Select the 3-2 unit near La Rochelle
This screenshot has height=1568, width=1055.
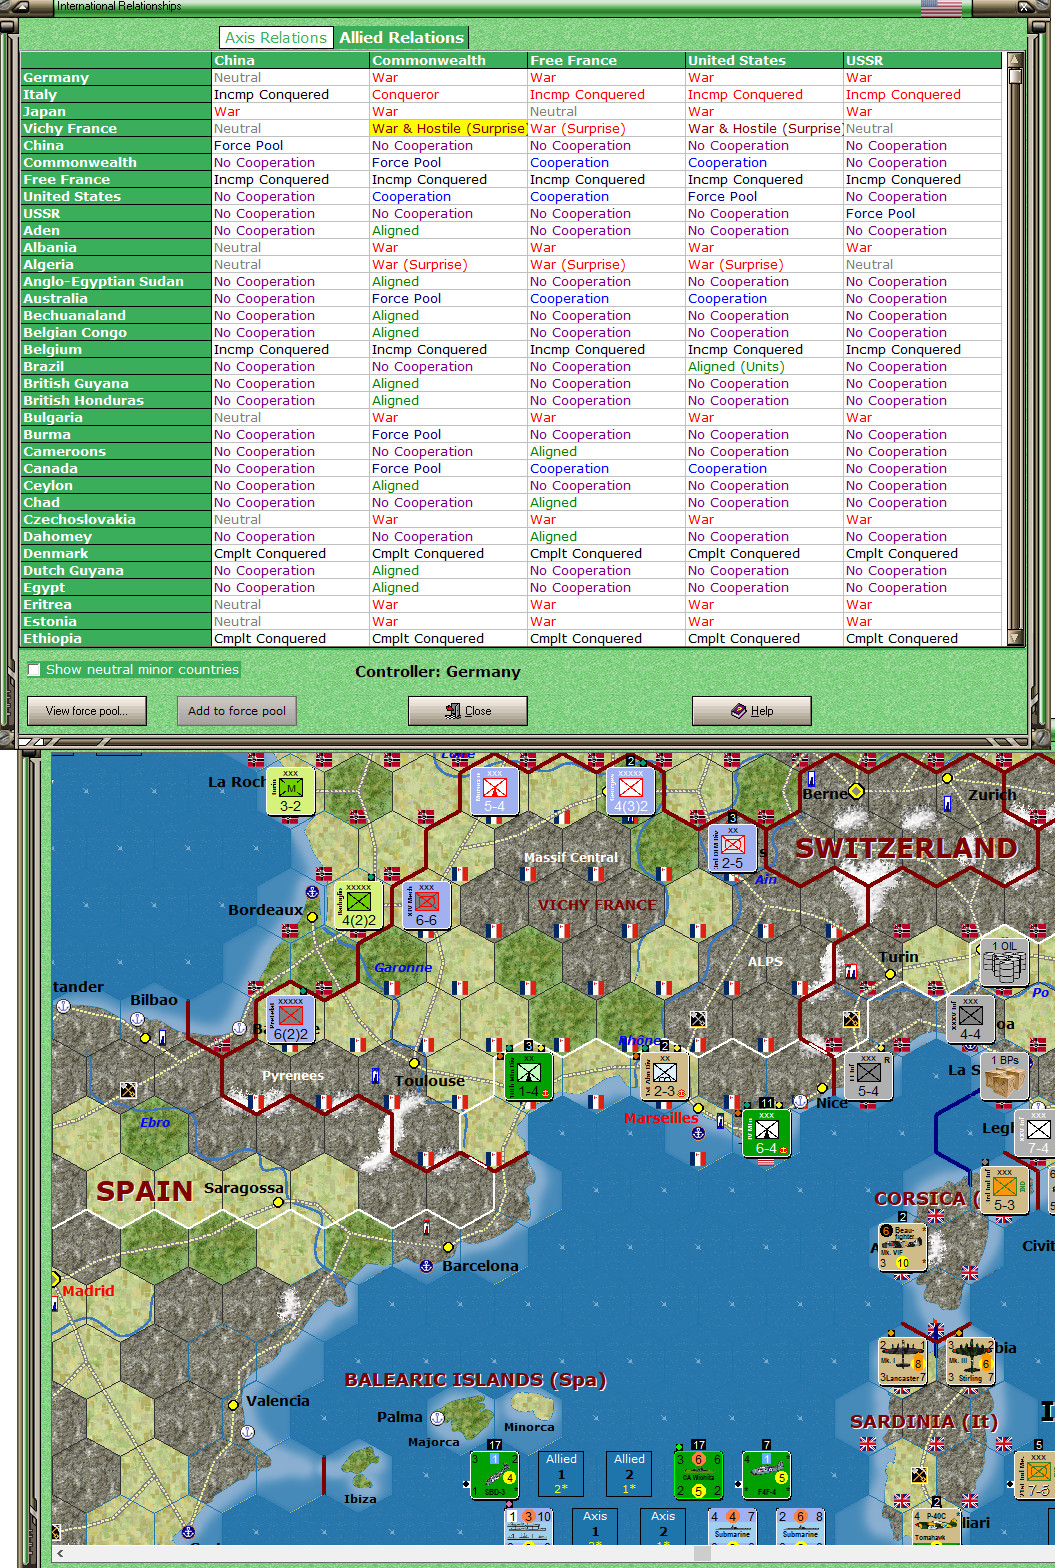290,792
